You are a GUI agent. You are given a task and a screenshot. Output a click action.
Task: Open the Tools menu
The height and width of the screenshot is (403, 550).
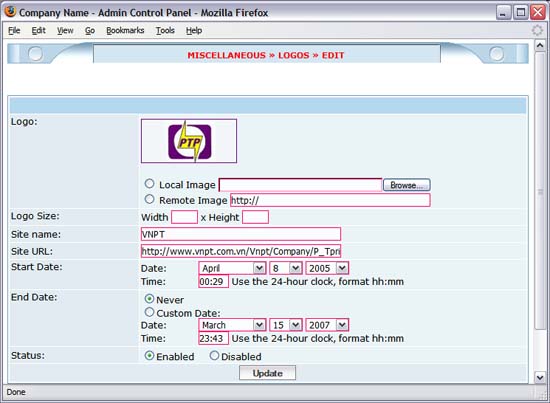click(165, 31)
